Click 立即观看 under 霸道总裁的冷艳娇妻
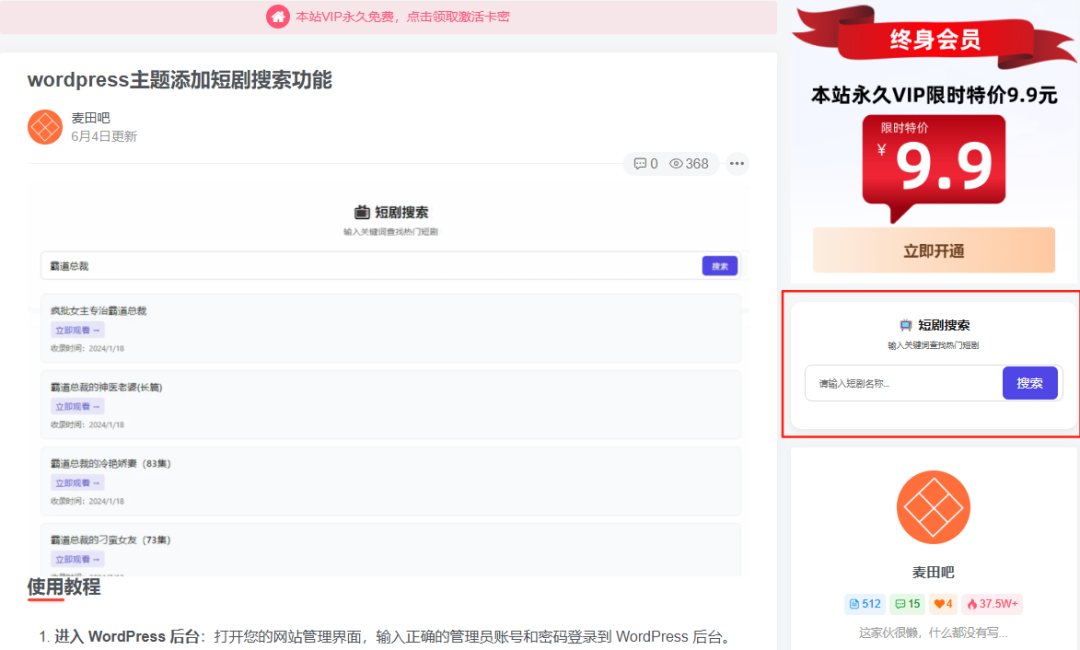The width and height of the screenshot is (1080, 650). (x=77, y=483)
